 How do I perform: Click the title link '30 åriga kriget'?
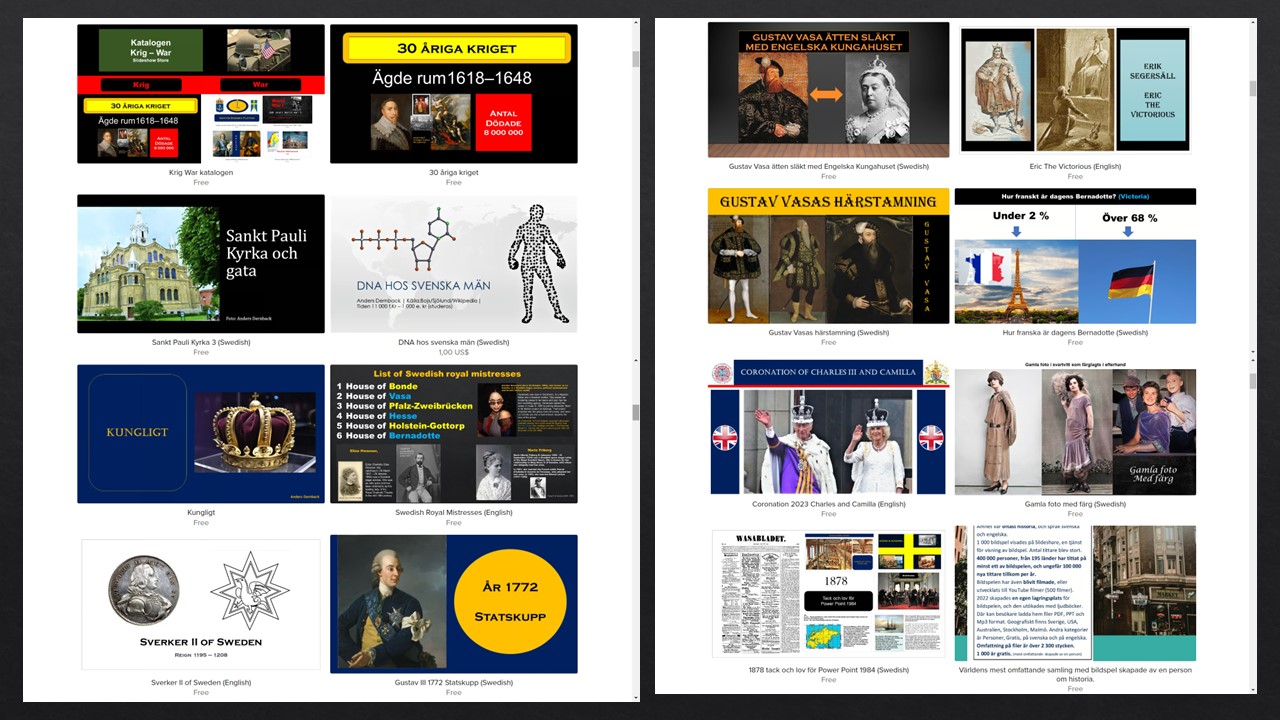tap(454, 172)
